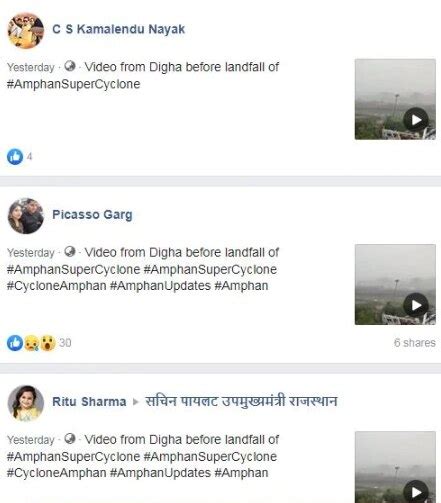Open the सचिन पायलट उपमुख्यमंत्री राजस्थान page link
The width and height of the screenshot is (441, 503).
point(241,401)
